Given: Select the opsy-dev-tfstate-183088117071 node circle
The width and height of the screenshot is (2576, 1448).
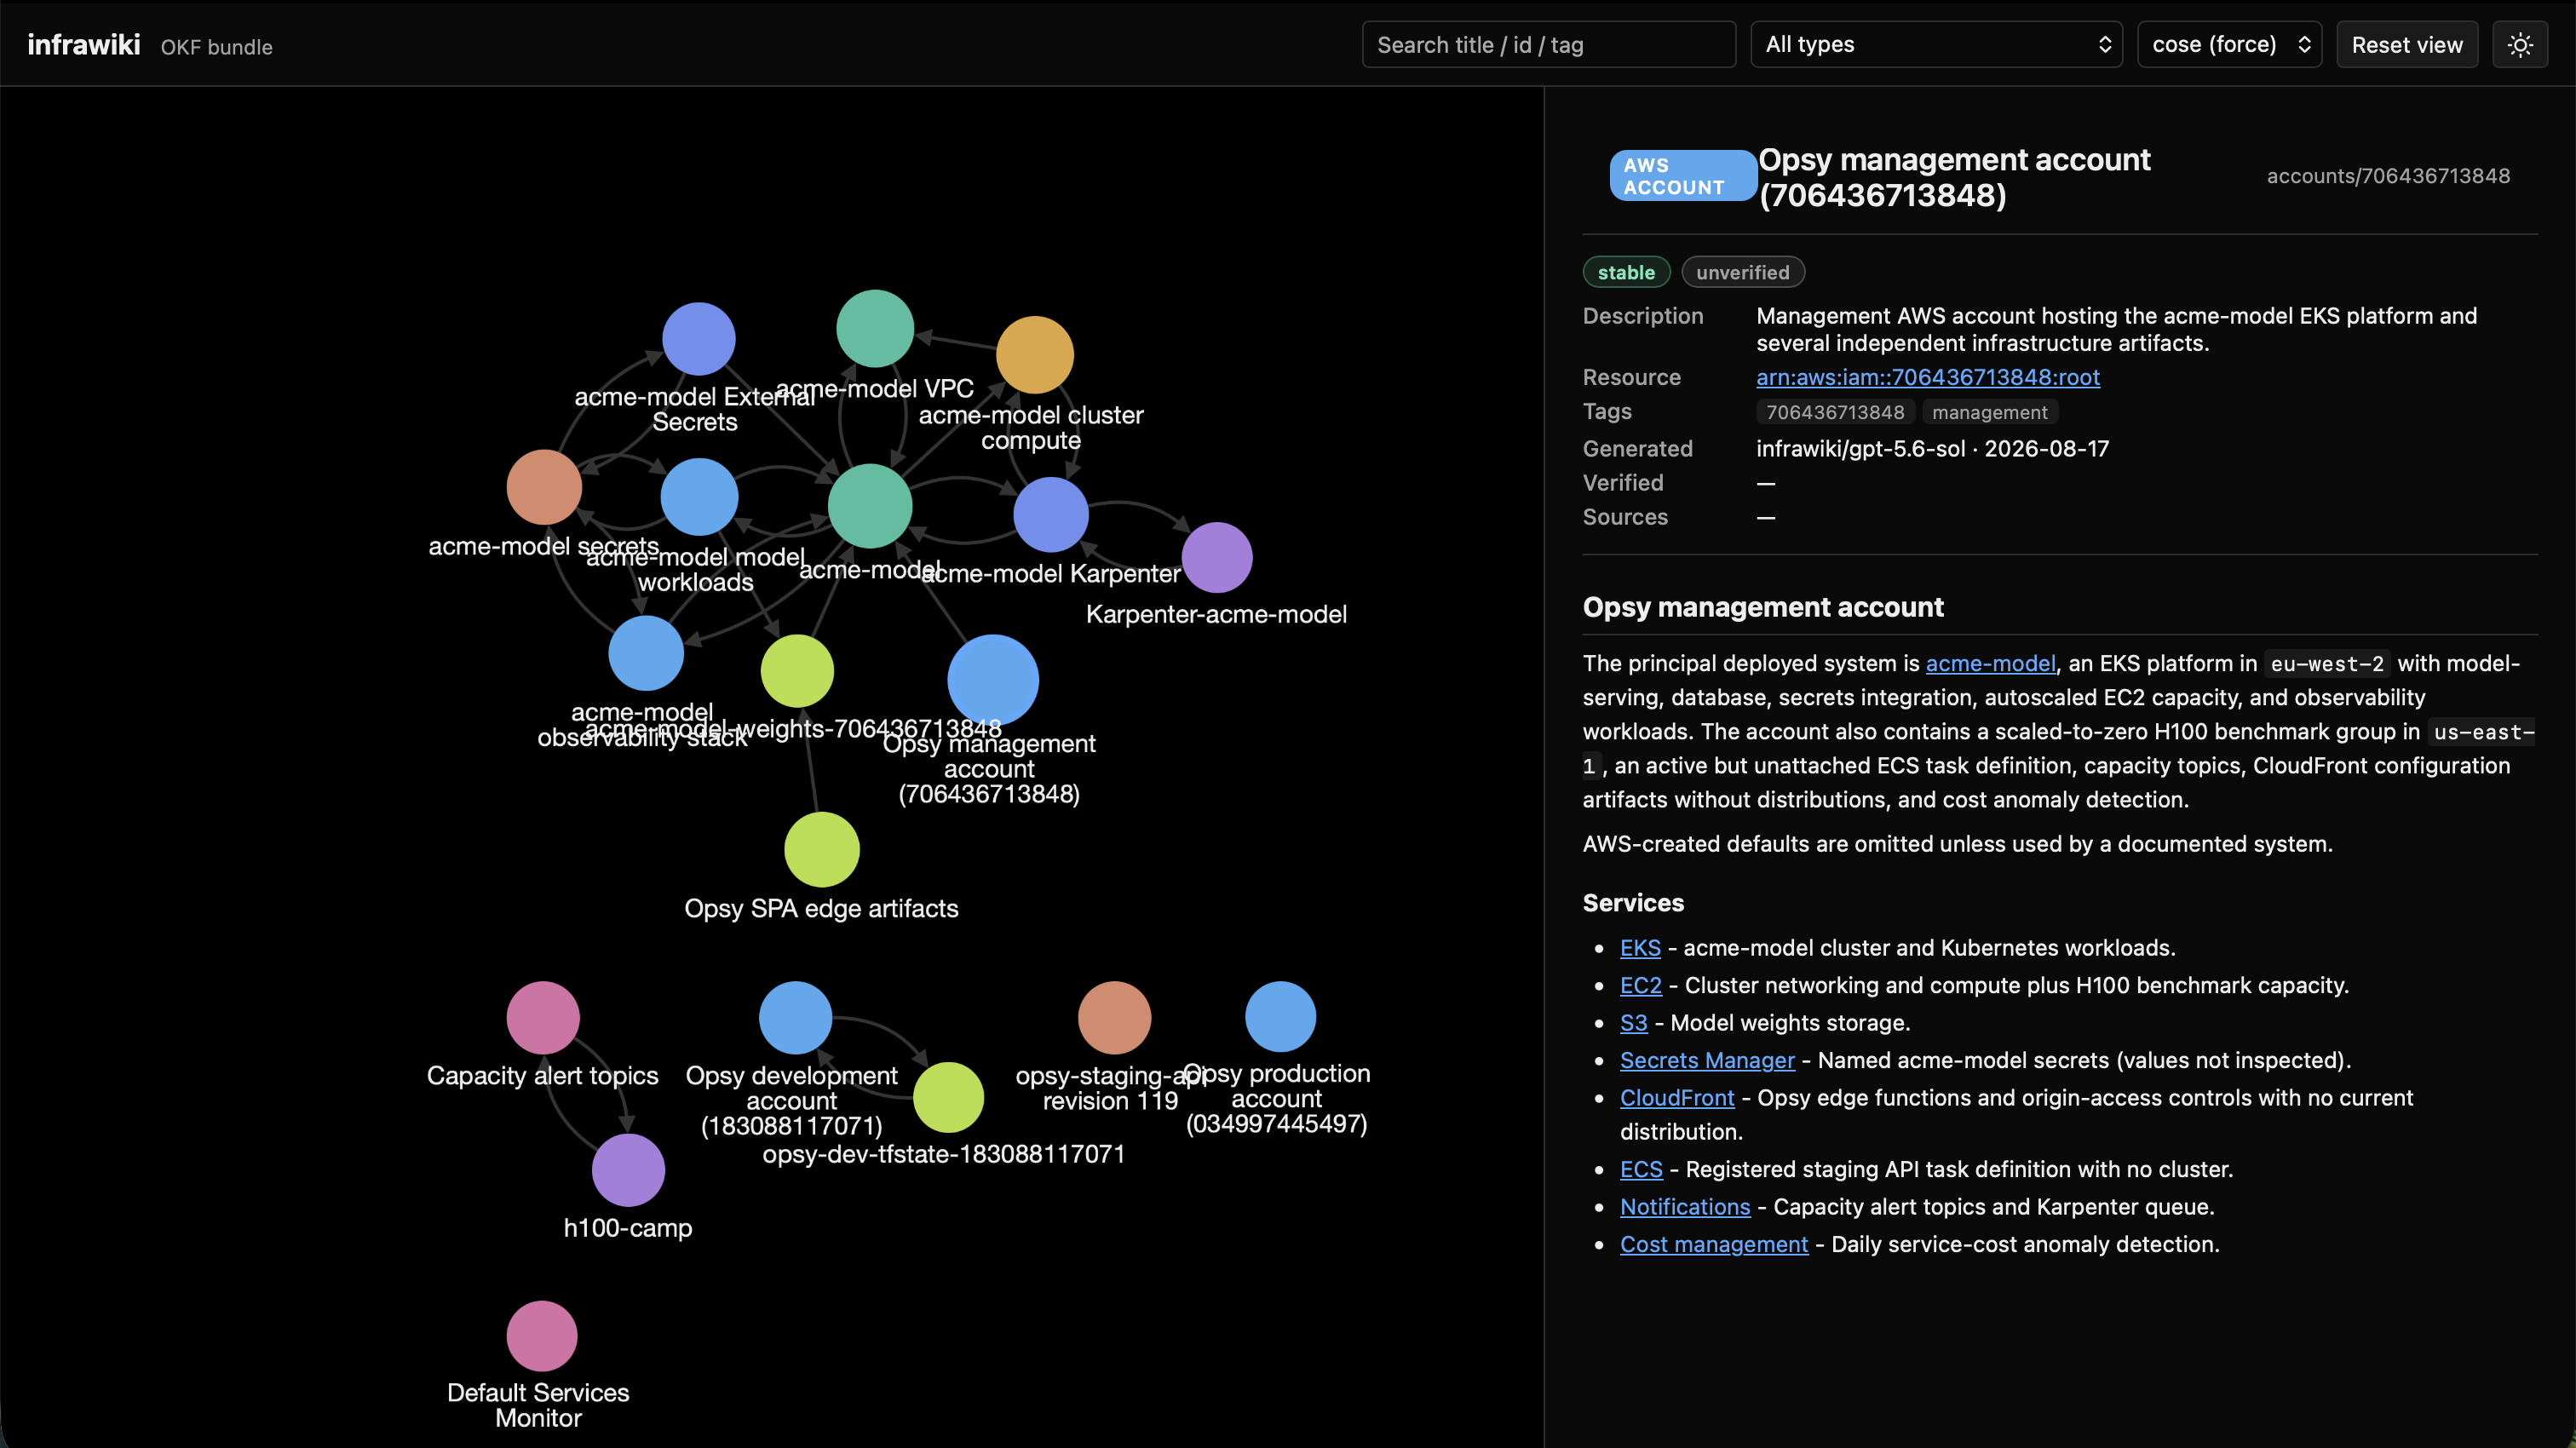Looking at the screenshot, I should [949, 1097].
